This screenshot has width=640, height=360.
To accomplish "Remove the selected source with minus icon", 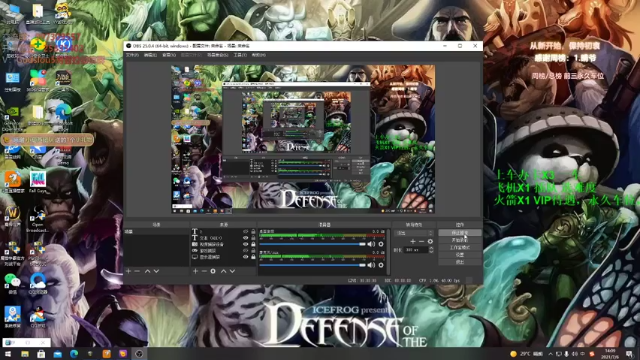I will [204, 271].
